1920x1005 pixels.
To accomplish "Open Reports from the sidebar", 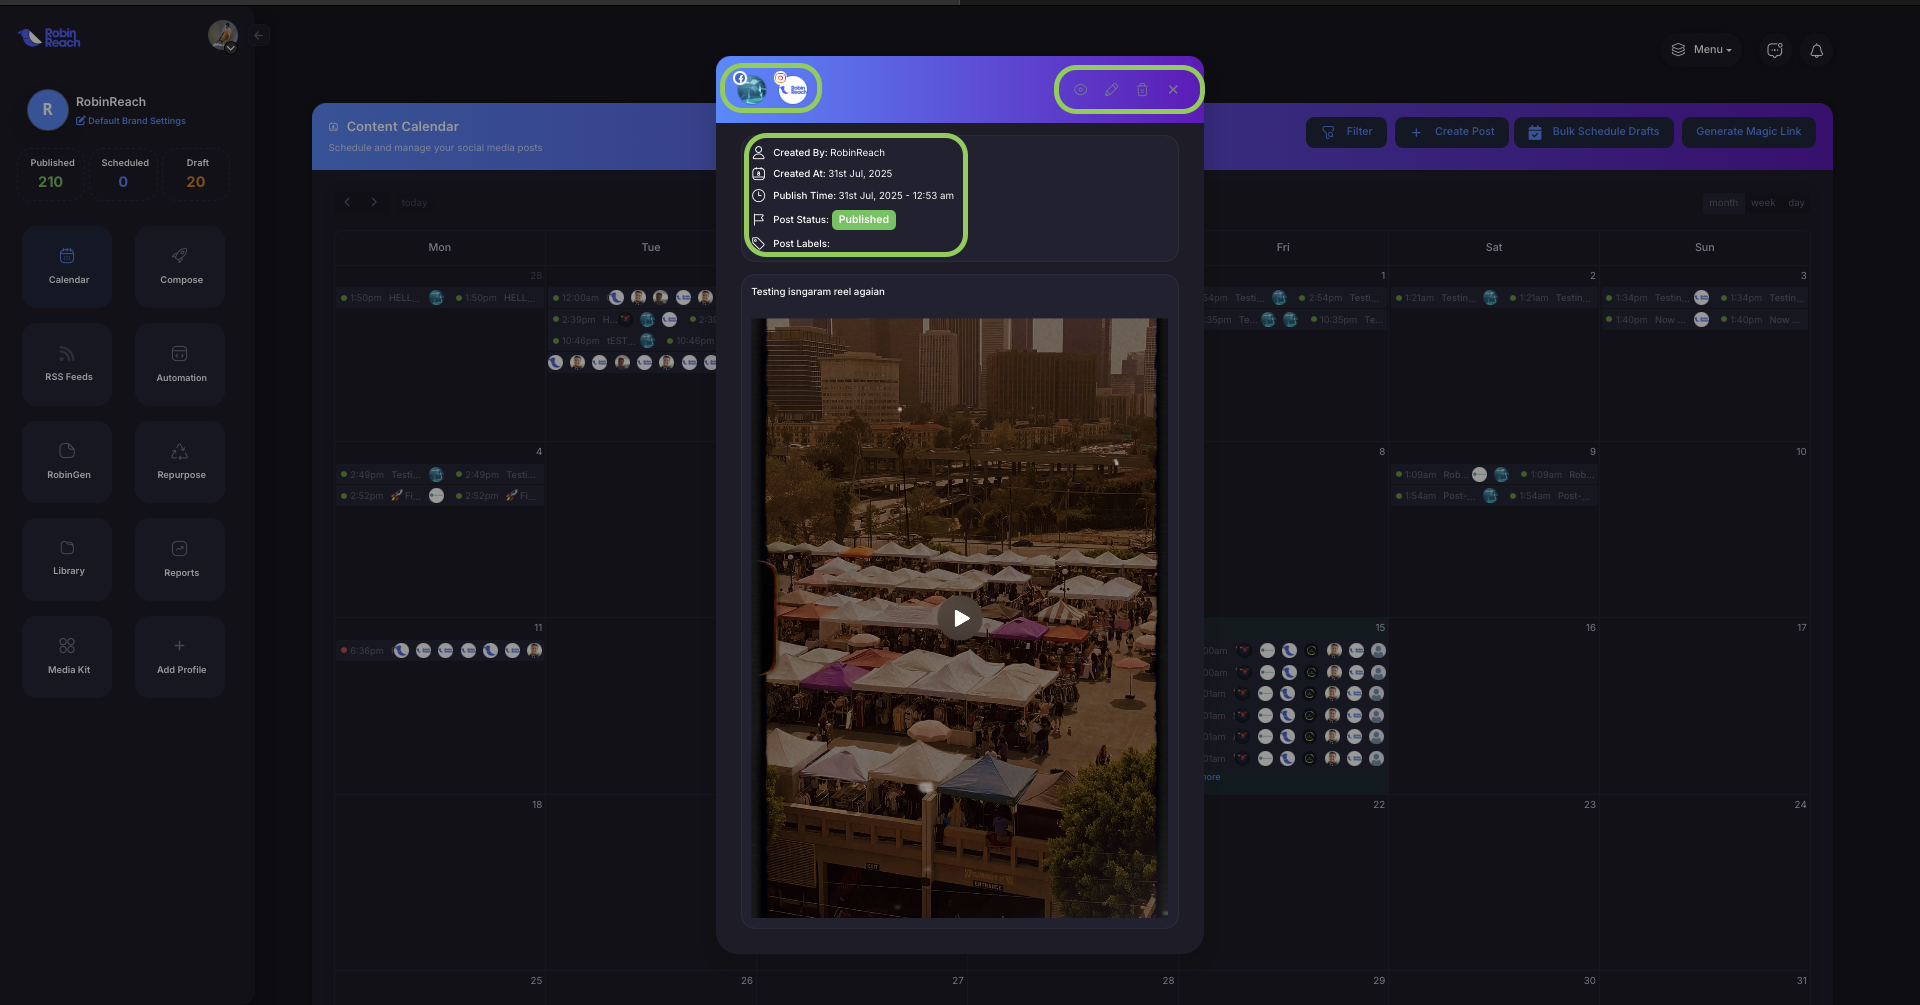I will [181, 559].
